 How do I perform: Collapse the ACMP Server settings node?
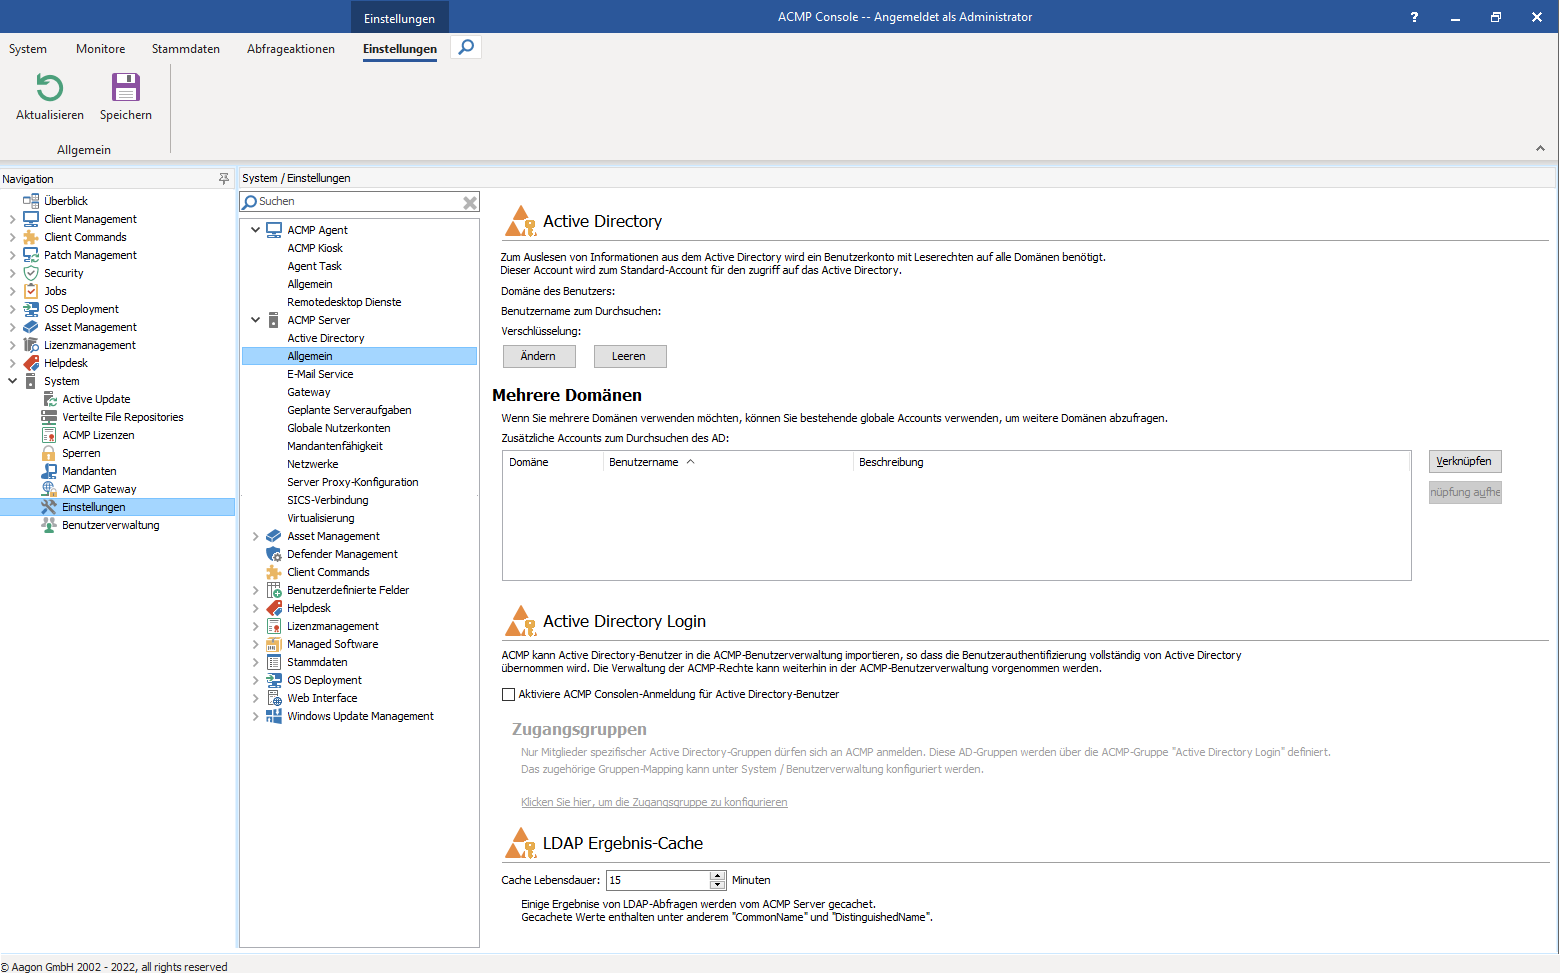tap(255, 320)
